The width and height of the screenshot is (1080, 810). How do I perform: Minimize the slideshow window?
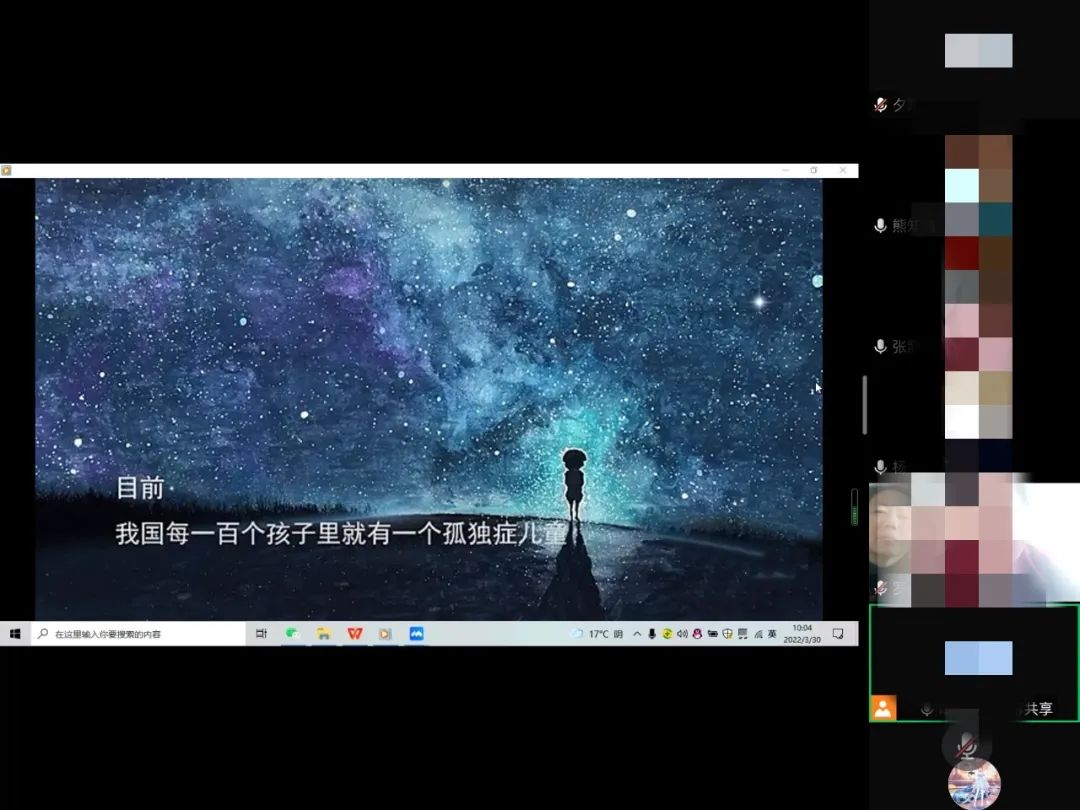coord(786,170)
